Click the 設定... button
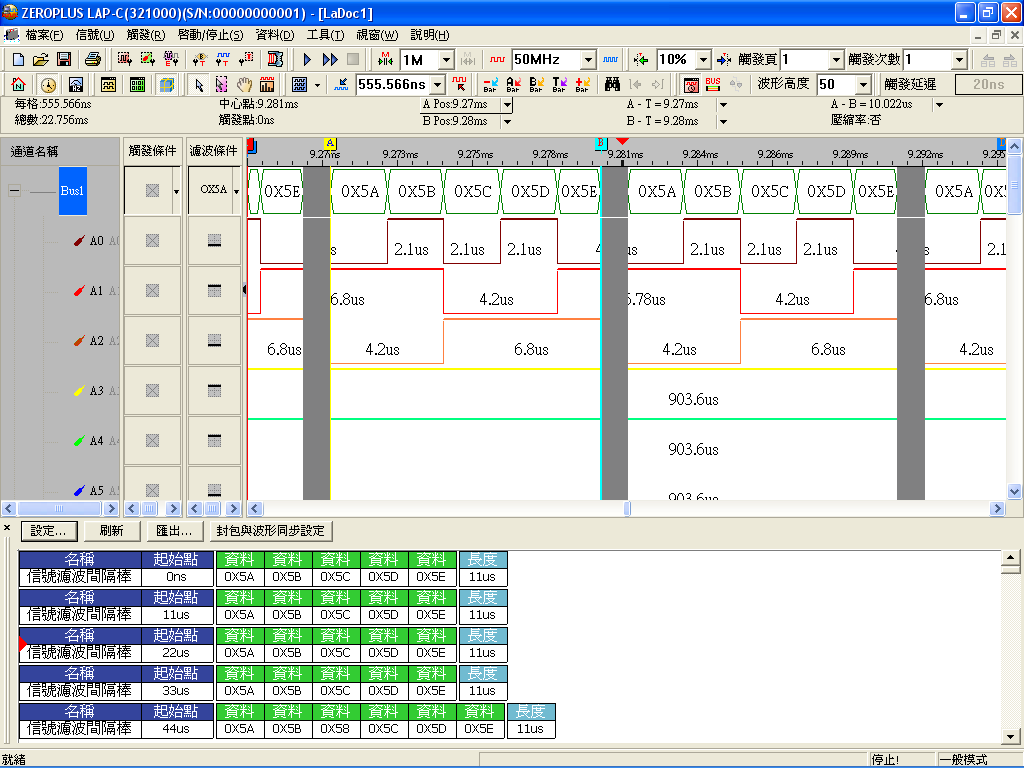 pyautogui.click(x=48, y=531)
